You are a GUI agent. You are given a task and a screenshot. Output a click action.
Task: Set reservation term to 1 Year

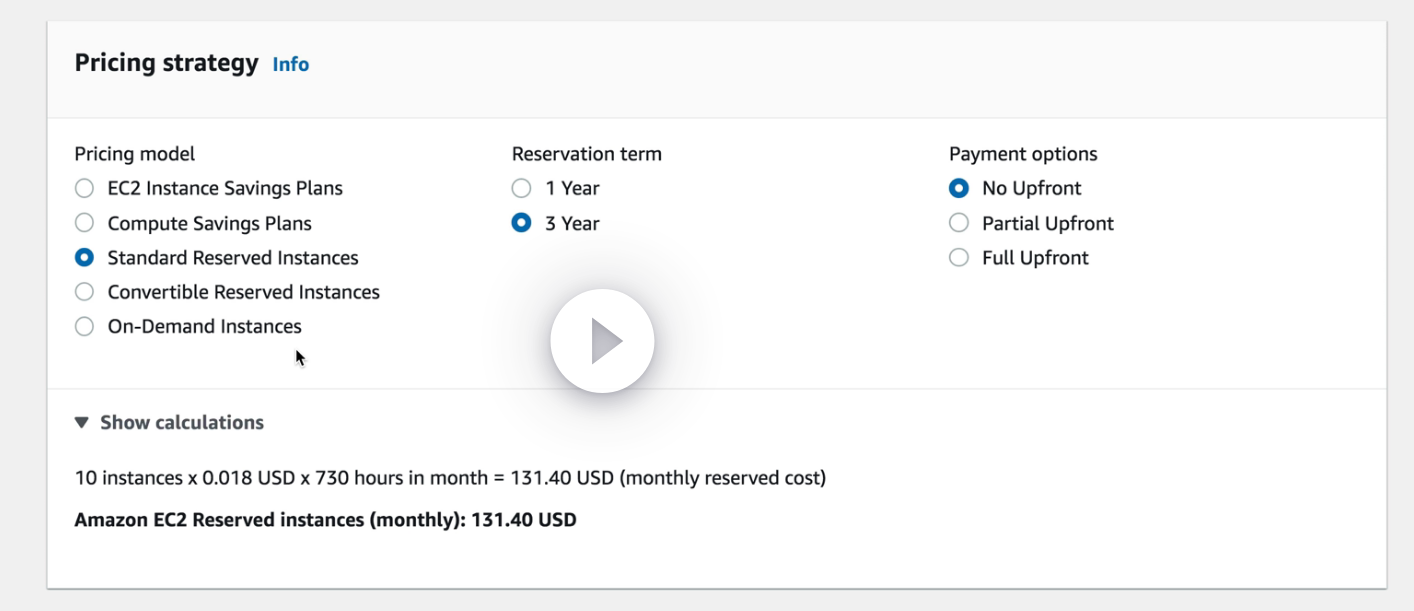521,188
